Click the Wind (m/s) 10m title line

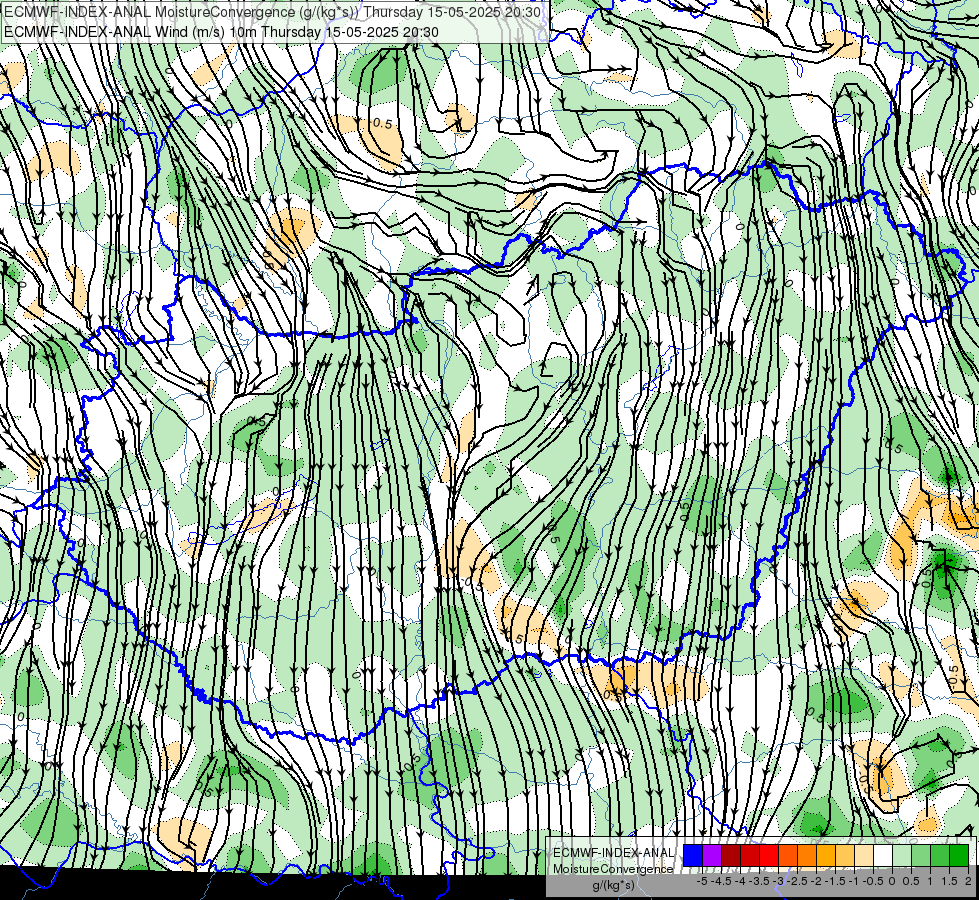222,32
